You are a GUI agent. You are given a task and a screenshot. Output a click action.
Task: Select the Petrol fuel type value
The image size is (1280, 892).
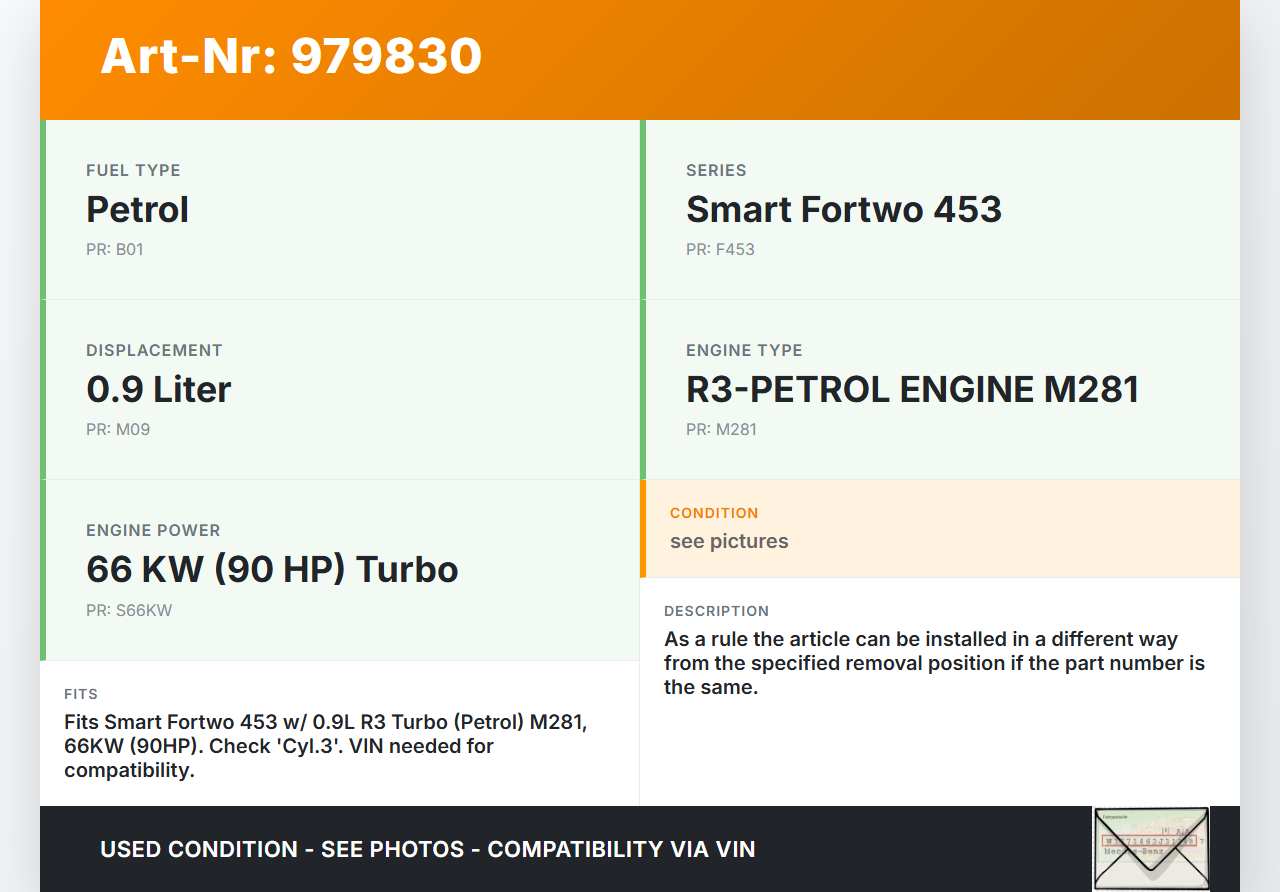[x=137, y=209]
